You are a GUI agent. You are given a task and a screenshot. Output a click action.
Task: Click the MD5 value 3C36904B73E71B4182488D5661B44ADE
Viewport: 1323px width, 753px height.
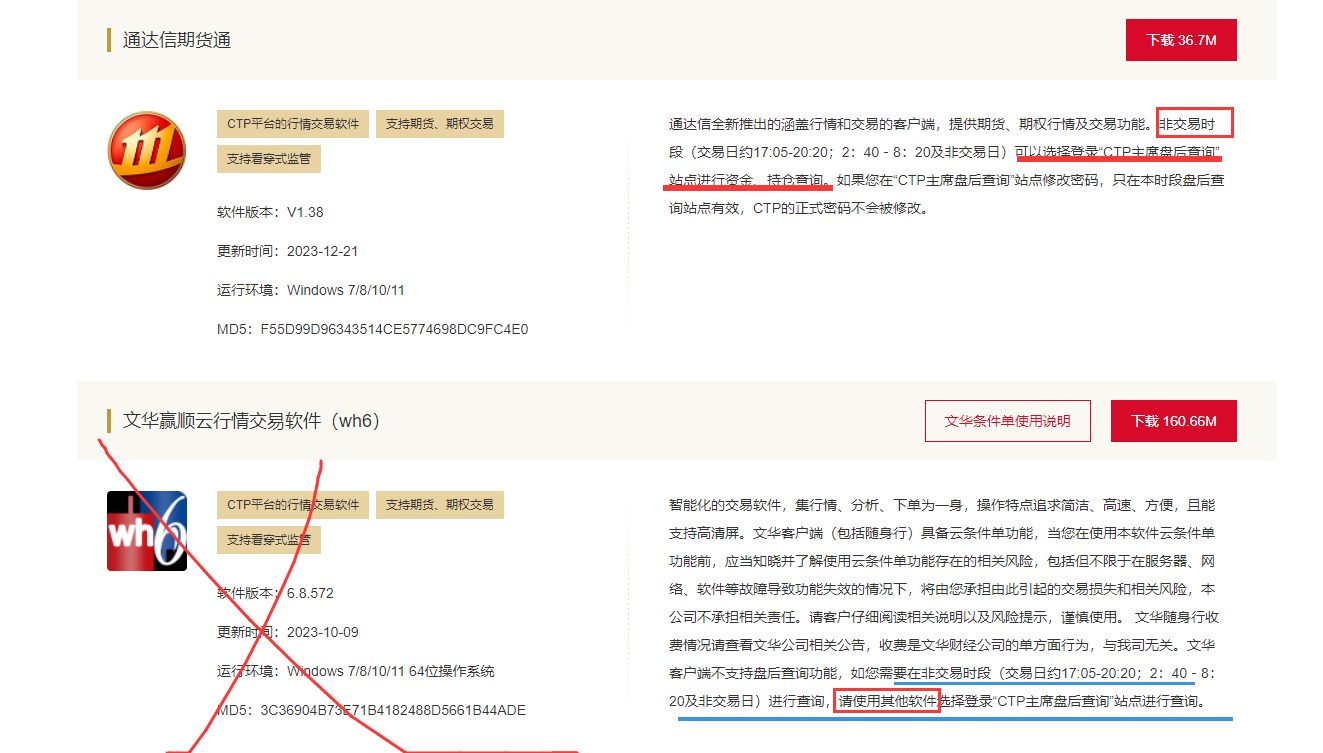(393, 710)
